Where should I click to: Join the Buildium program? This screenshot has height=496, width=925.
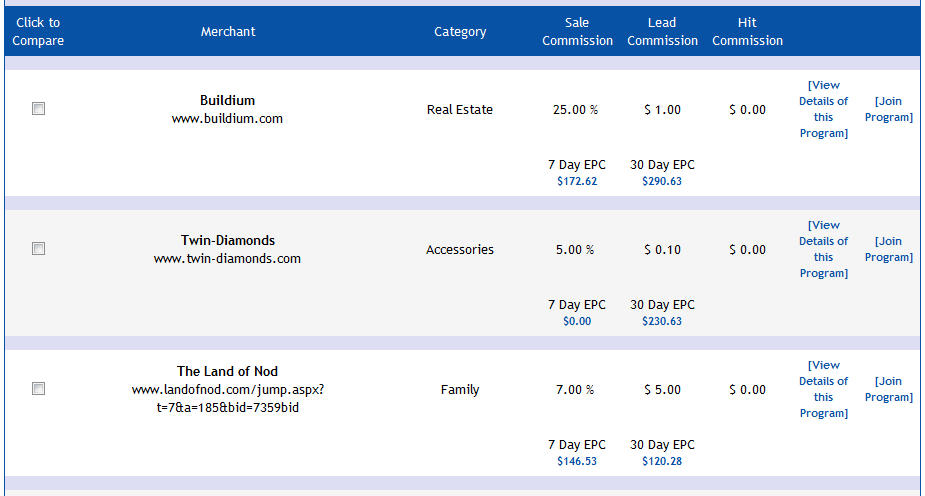(888, 109)
